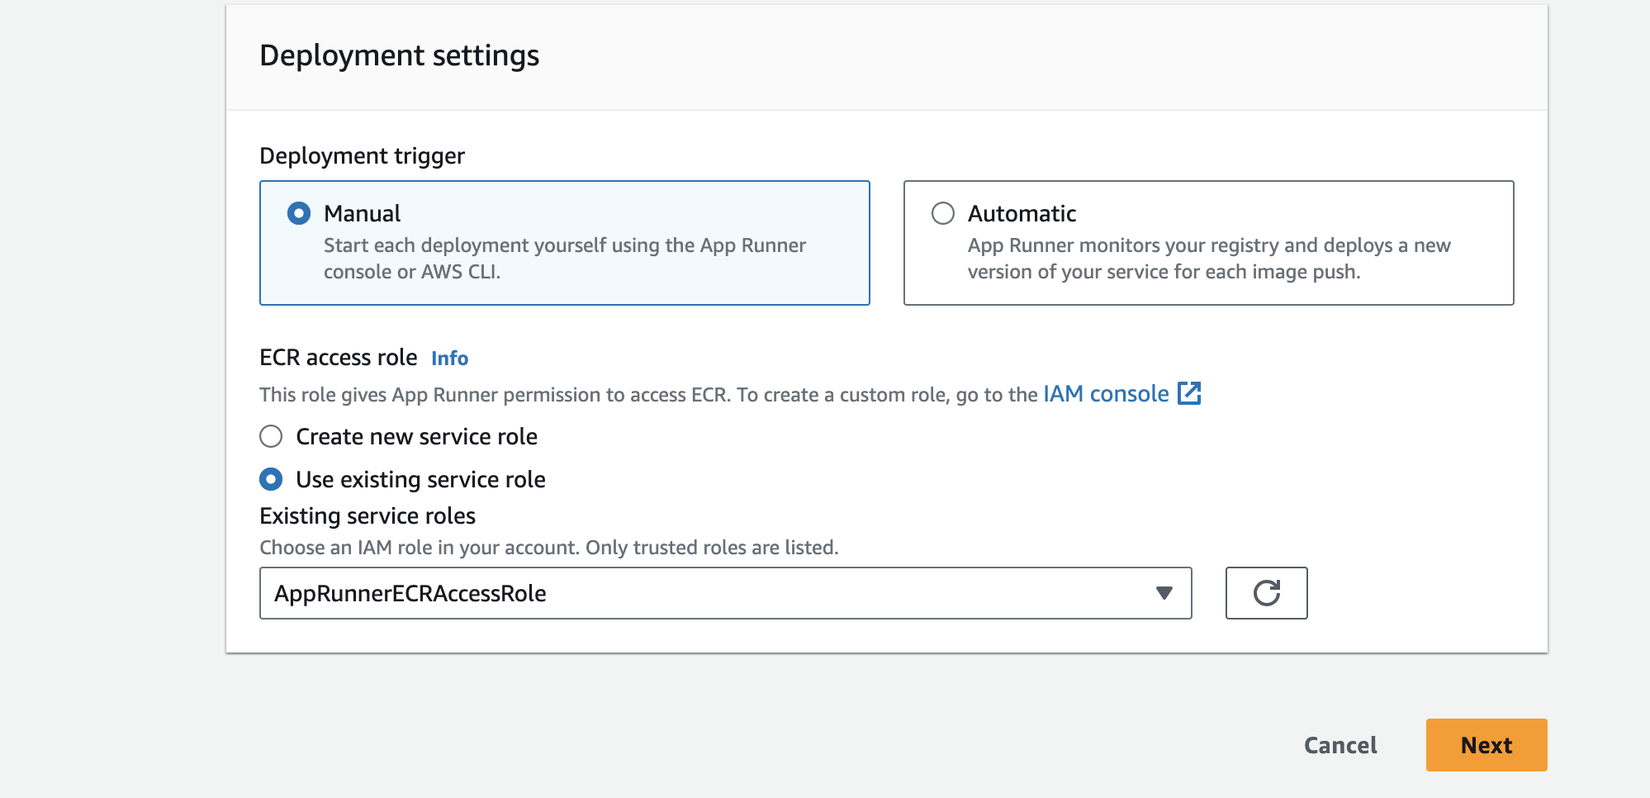Screen dimensions: 1650x798
Task: Open the AppRunnerECRAccessRole combo box
Action: coord(700,593)
